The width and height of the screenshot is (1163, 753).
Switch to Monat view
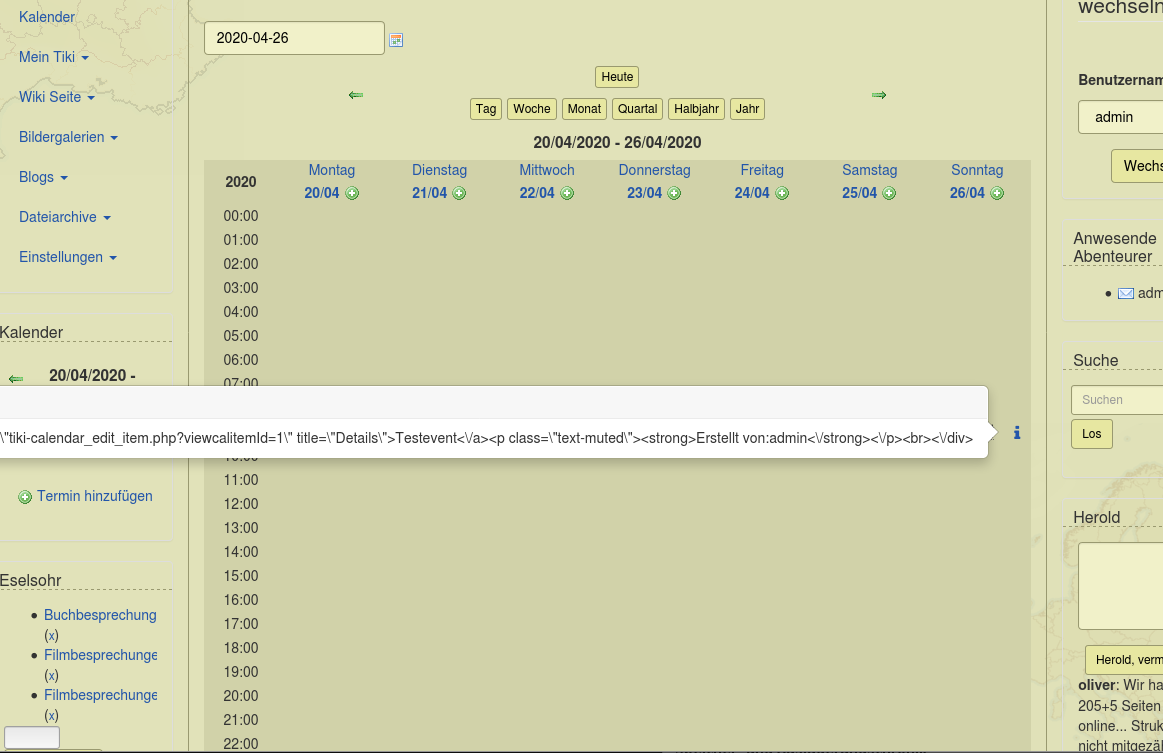tap(584, 109)
